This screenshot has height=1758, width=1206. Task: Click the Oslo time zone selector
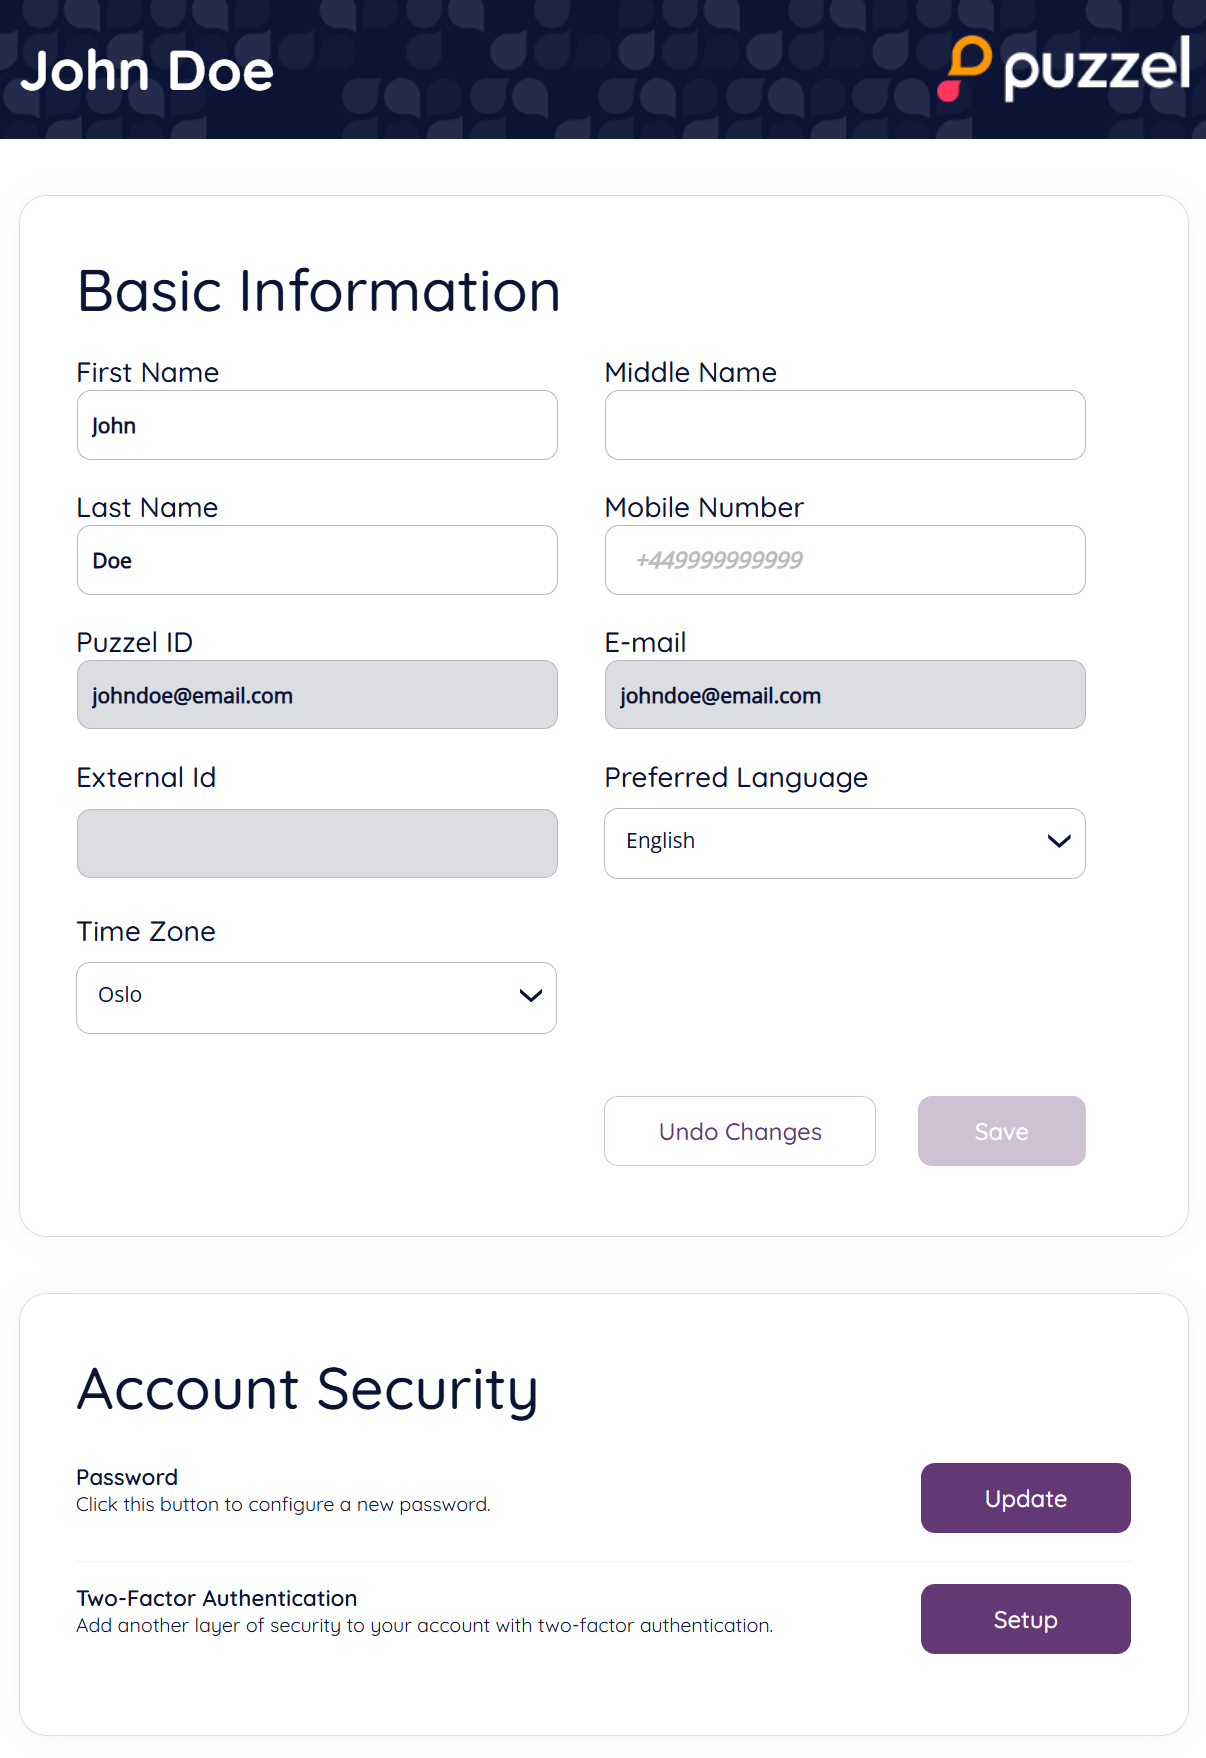pos(316,997)
